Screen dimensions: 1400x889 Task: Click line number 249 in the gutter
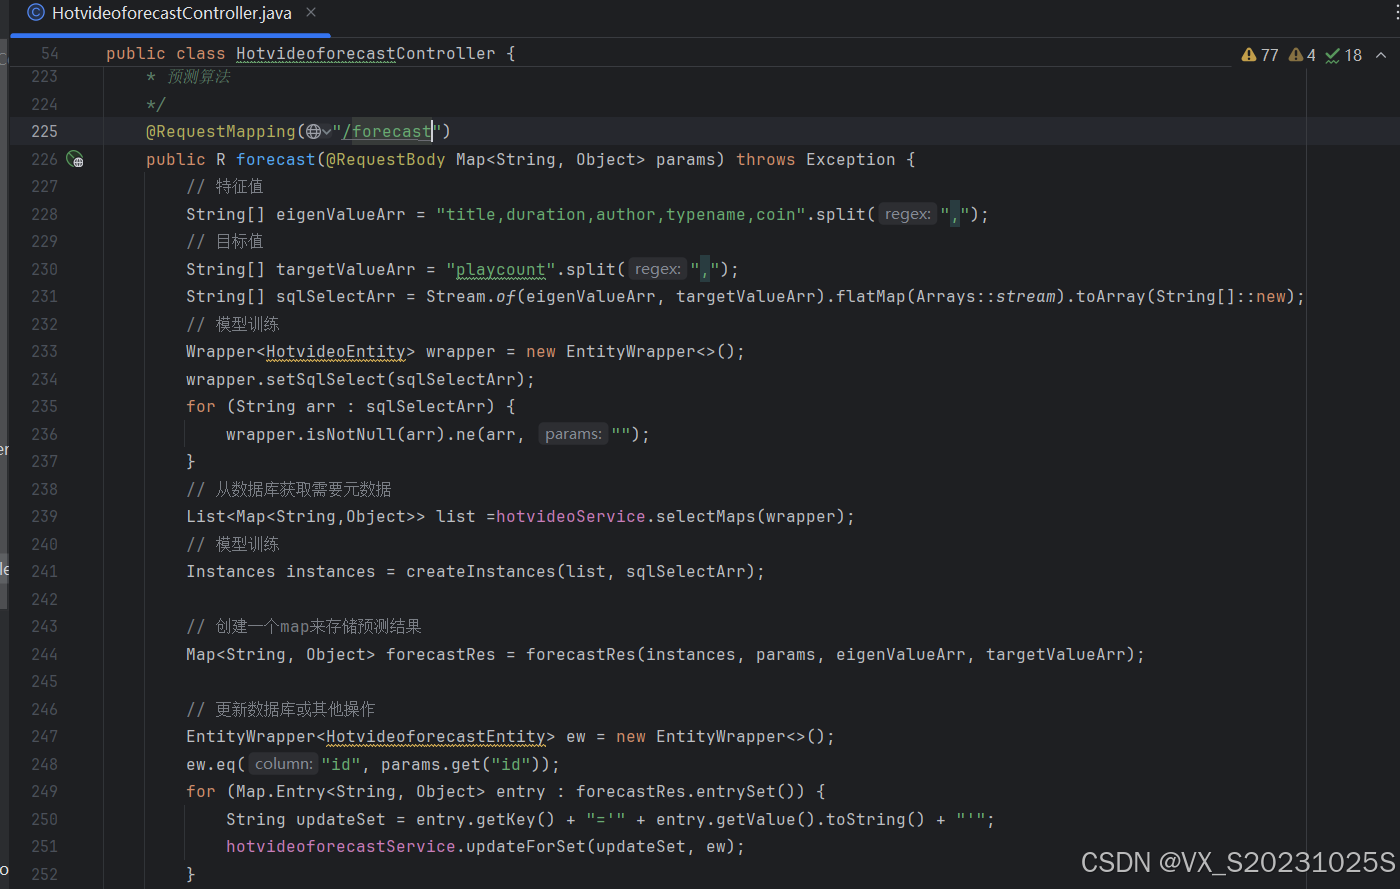[x=45, y=791]
